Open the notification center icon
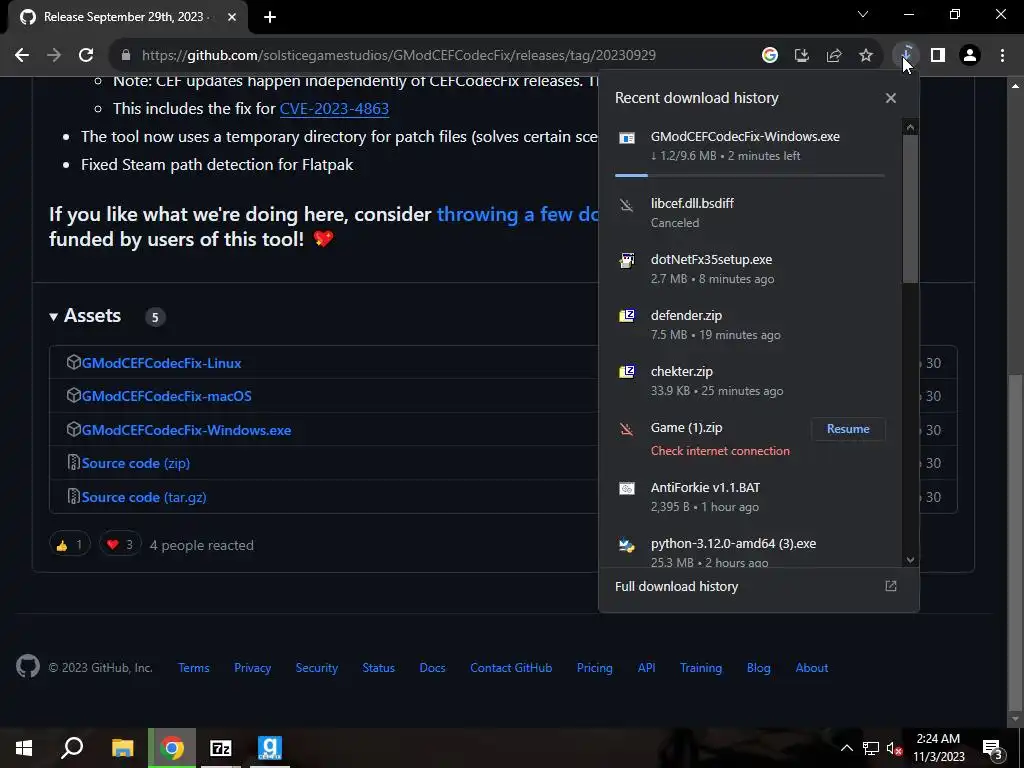Screen dimensions: 1024x768 tap(993, 748)
